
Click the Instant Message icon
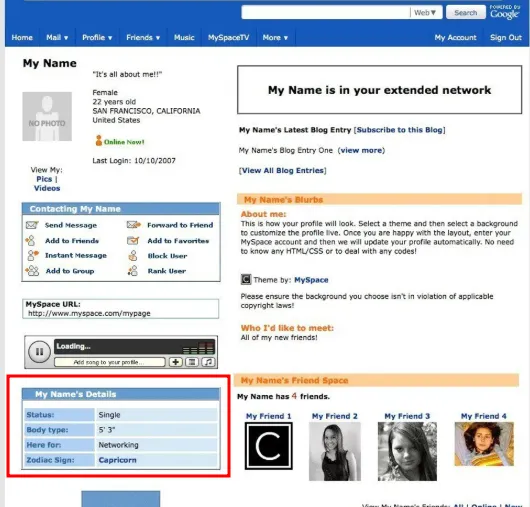[x=33, y=255]
